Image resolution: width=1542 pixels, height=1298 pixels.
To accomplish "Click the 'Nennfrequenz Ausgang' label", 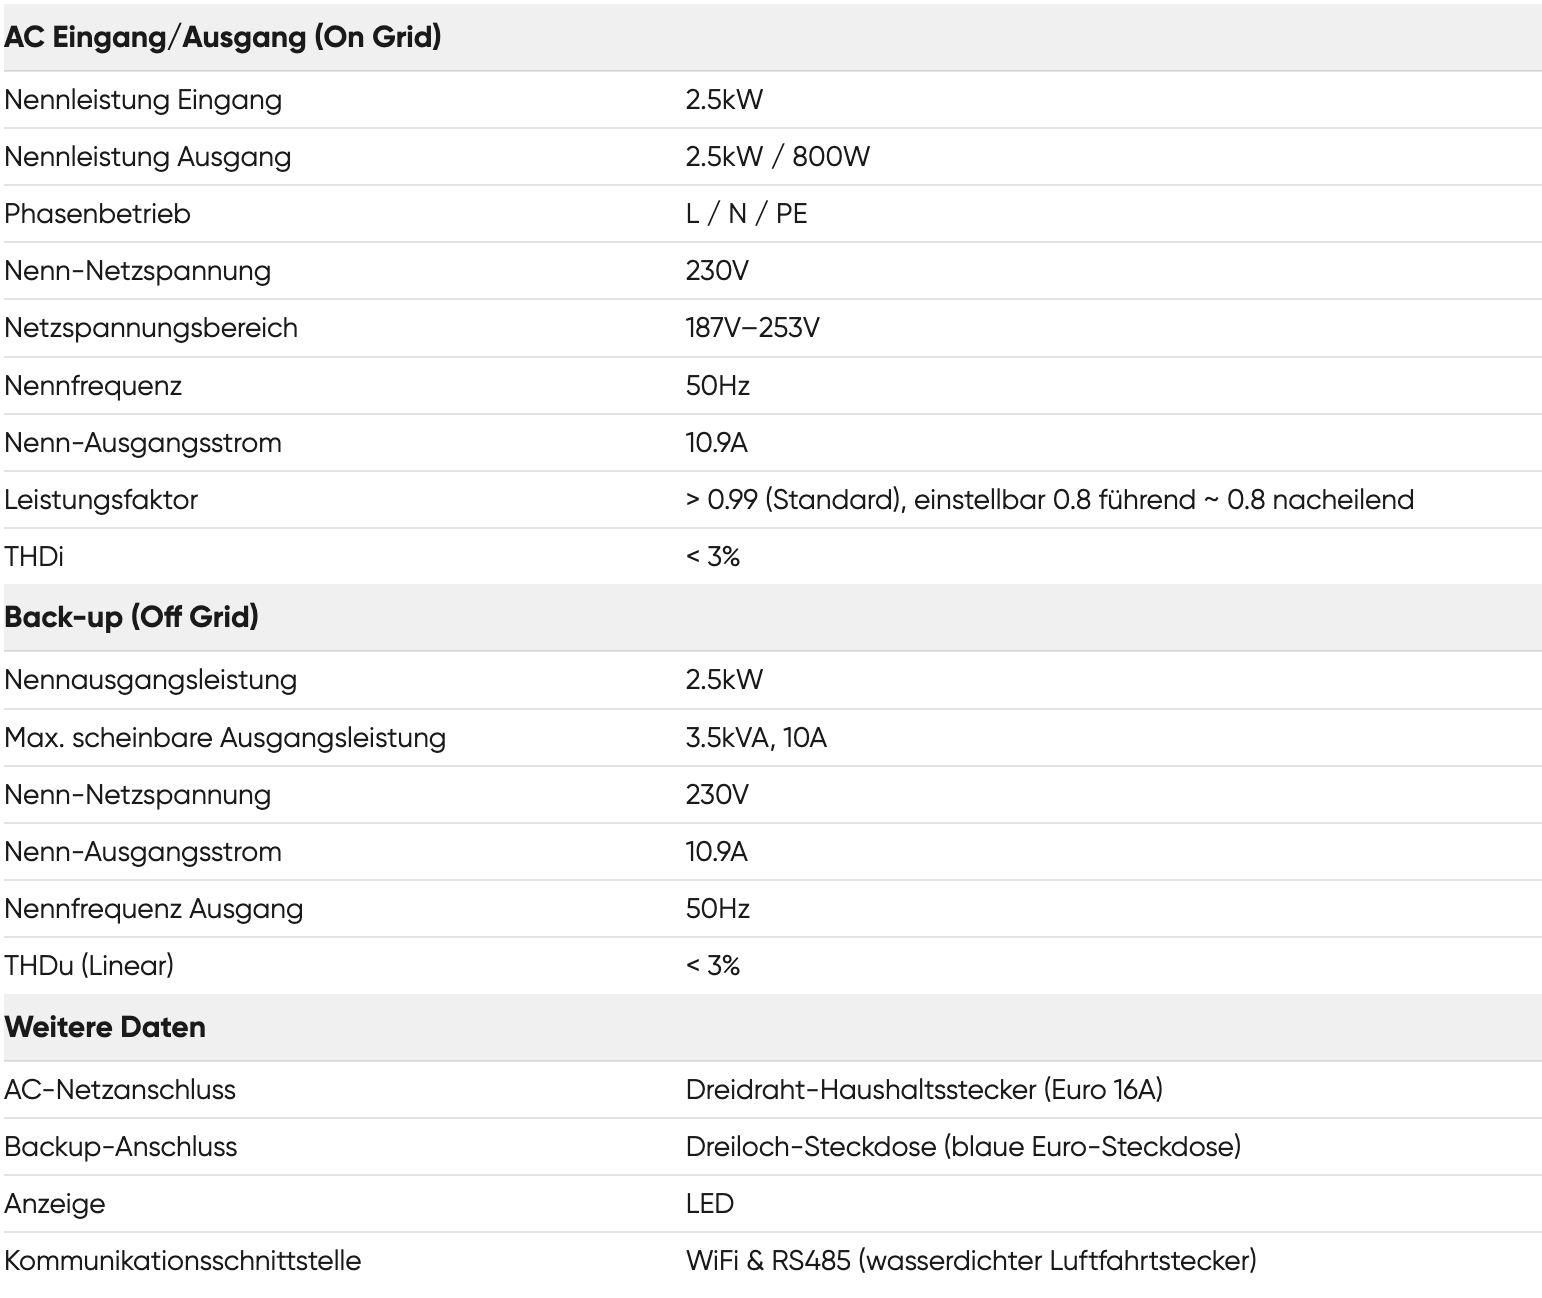I will (x=153, y=909).
